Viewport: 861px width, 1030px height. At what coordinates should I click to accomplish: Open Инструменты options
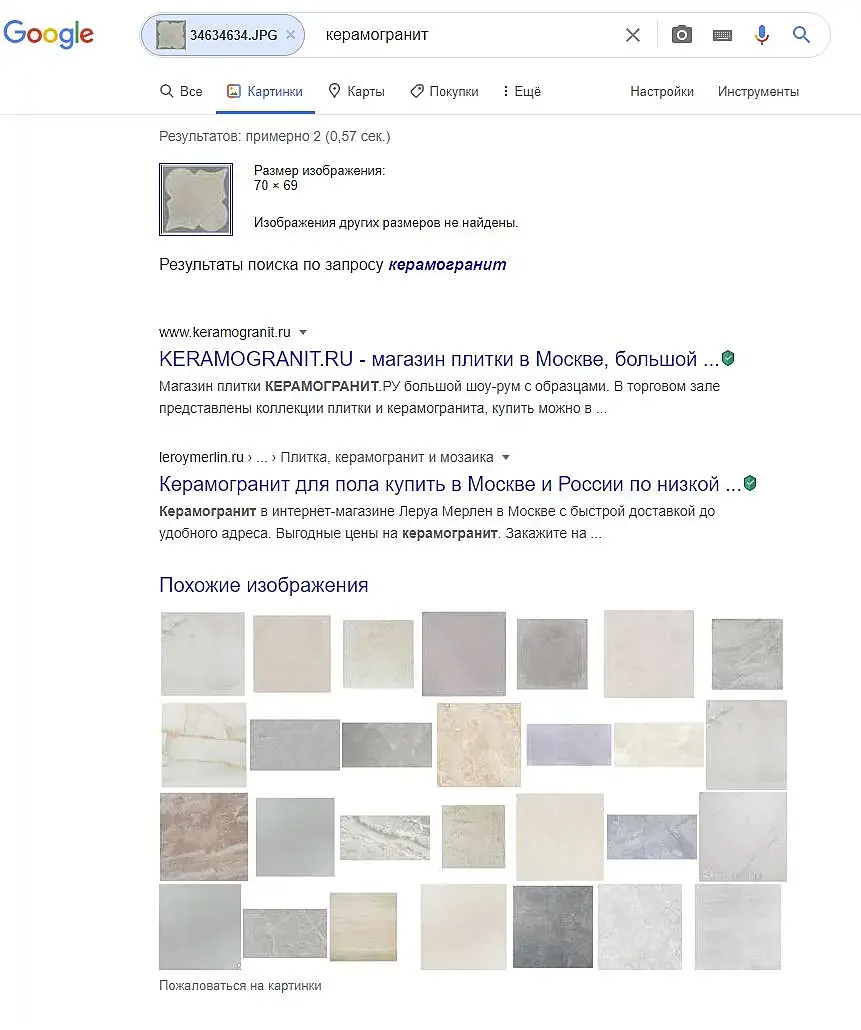[x=759, y=91]
